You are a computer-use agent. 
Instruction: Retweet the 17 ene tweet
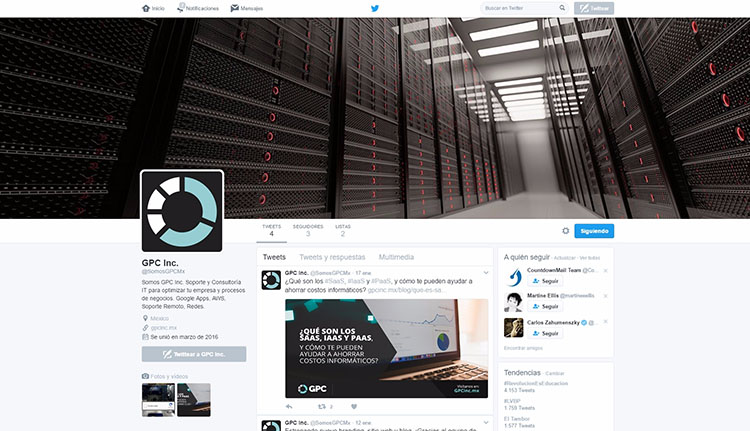pos(322,407)
